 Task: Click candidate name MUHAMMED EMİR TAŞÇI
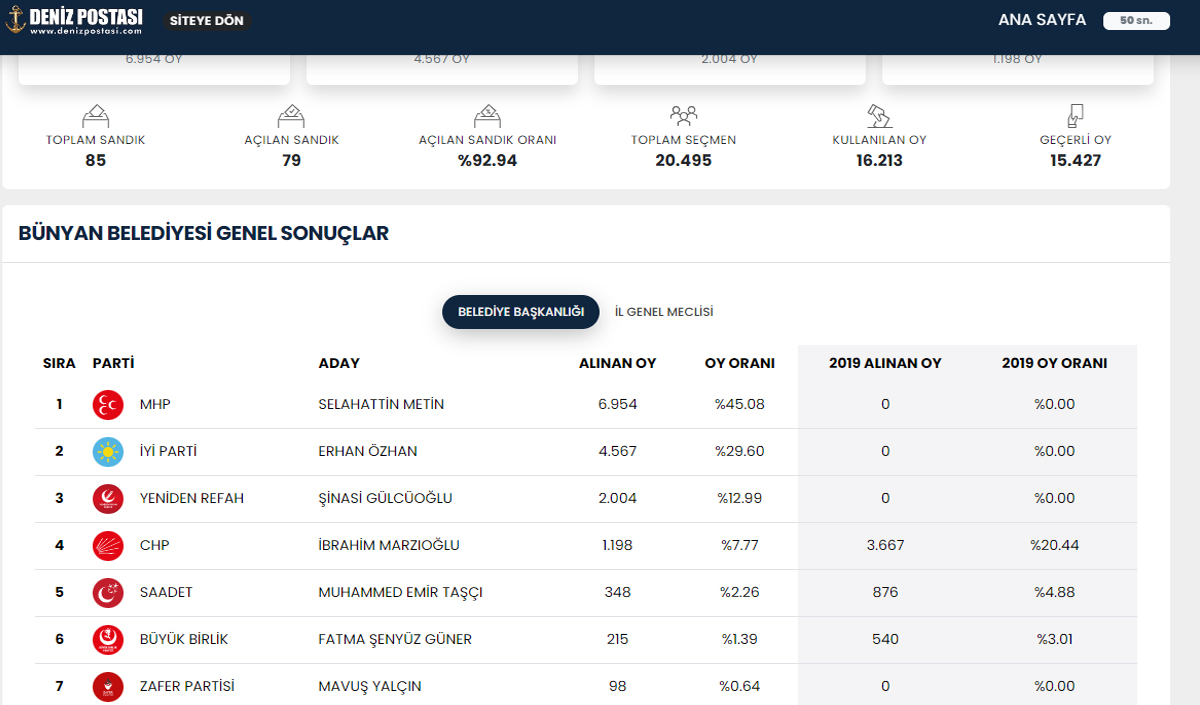(400, 592)
